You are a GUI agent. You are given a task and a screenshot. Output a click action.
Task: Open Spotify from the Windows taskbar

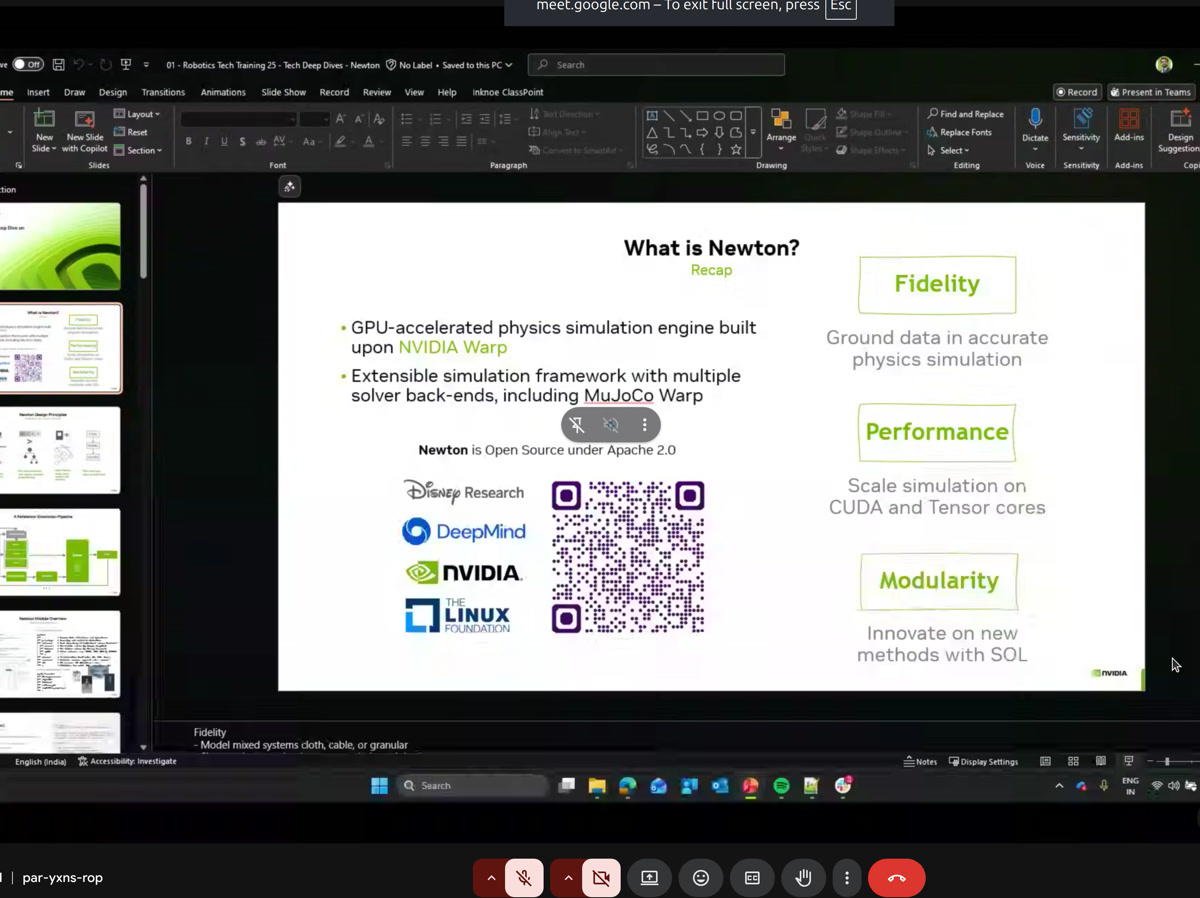pyautogui.click(x=781, y=786)
